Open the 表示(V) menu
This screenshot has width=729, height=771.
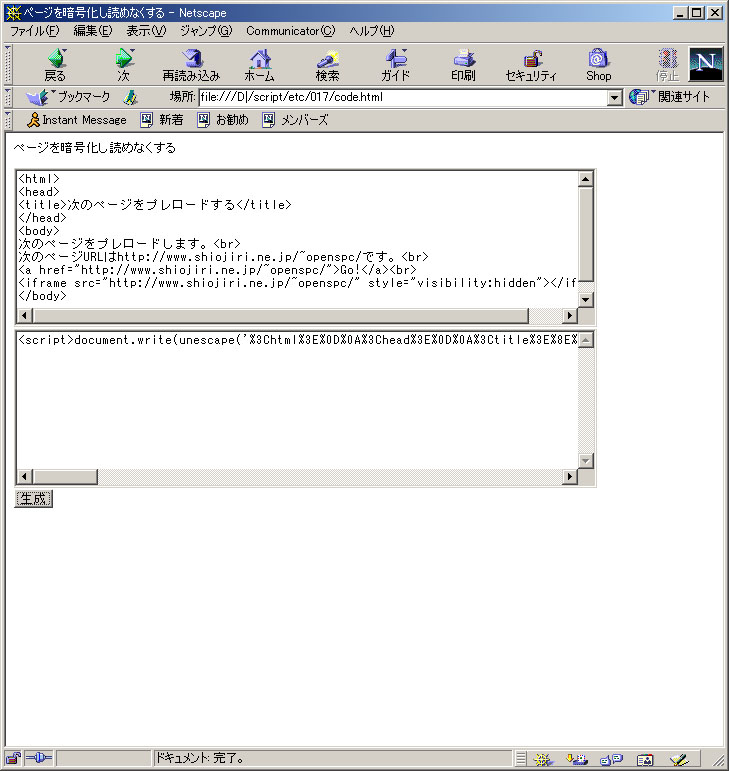(x=146, y=31)
